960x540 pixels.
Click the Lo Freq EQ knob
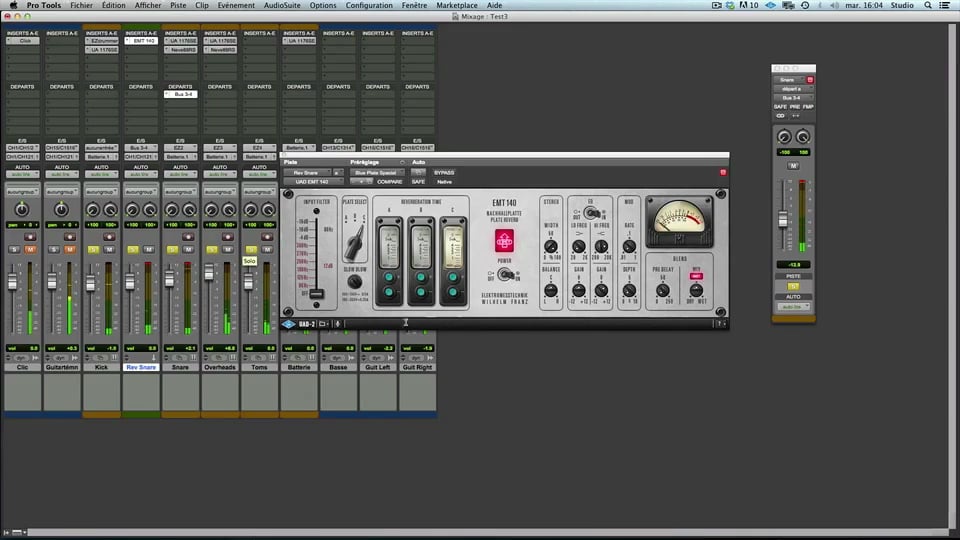coord(579,247)
